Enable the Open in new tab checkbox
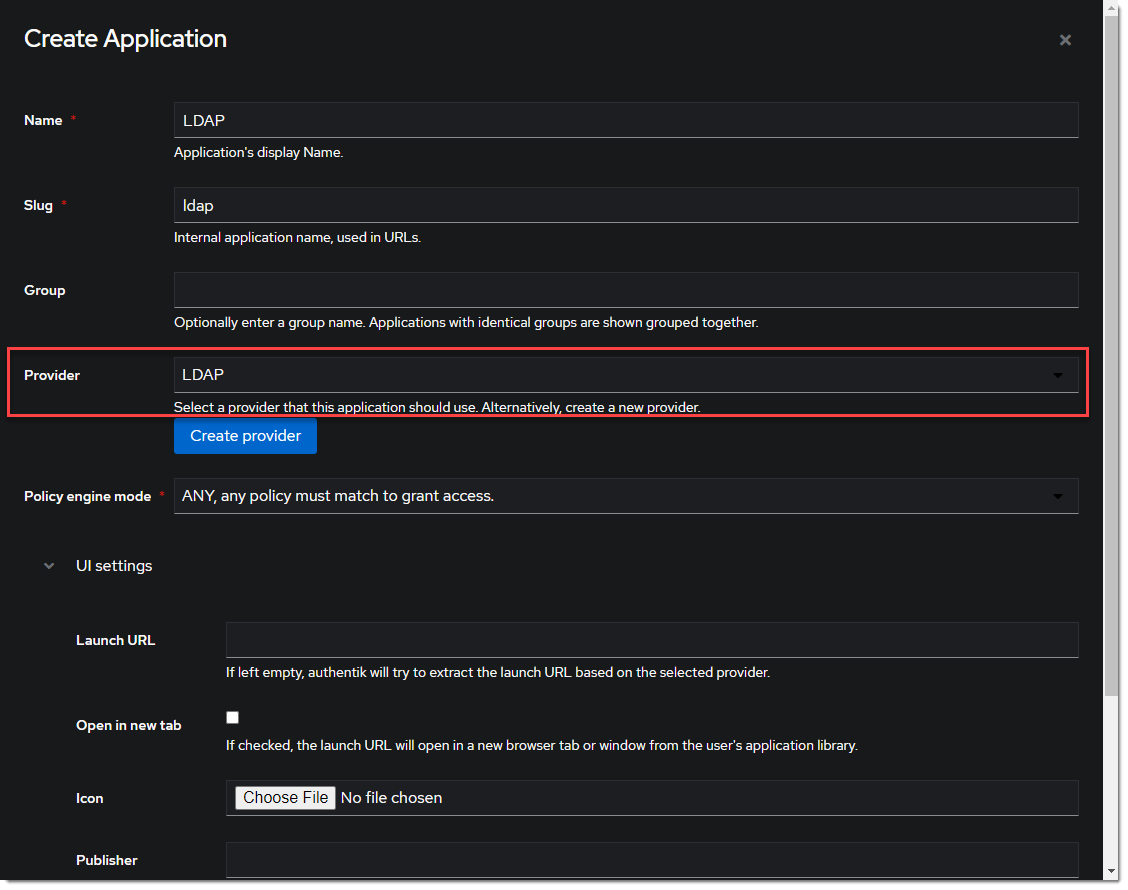This screenshot has width=1128, height=890. [233, 717]
